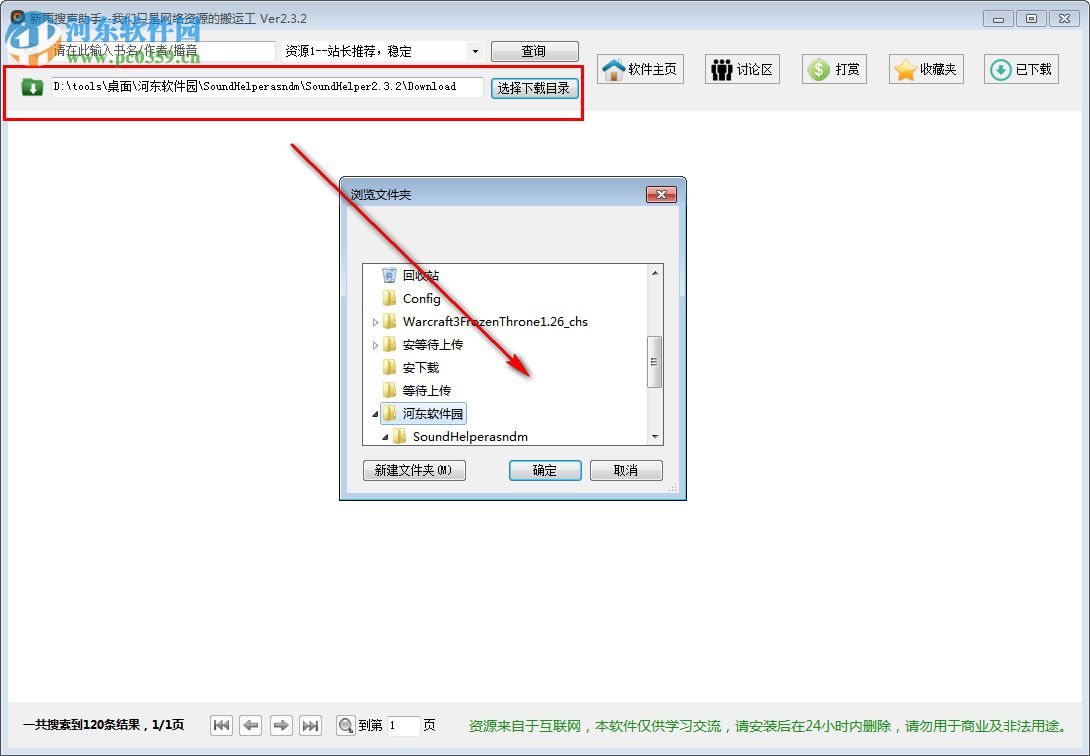
Task: Select Warcraft3FrozenThrone1.26_chs in folder tree
Action: (495, 322)
